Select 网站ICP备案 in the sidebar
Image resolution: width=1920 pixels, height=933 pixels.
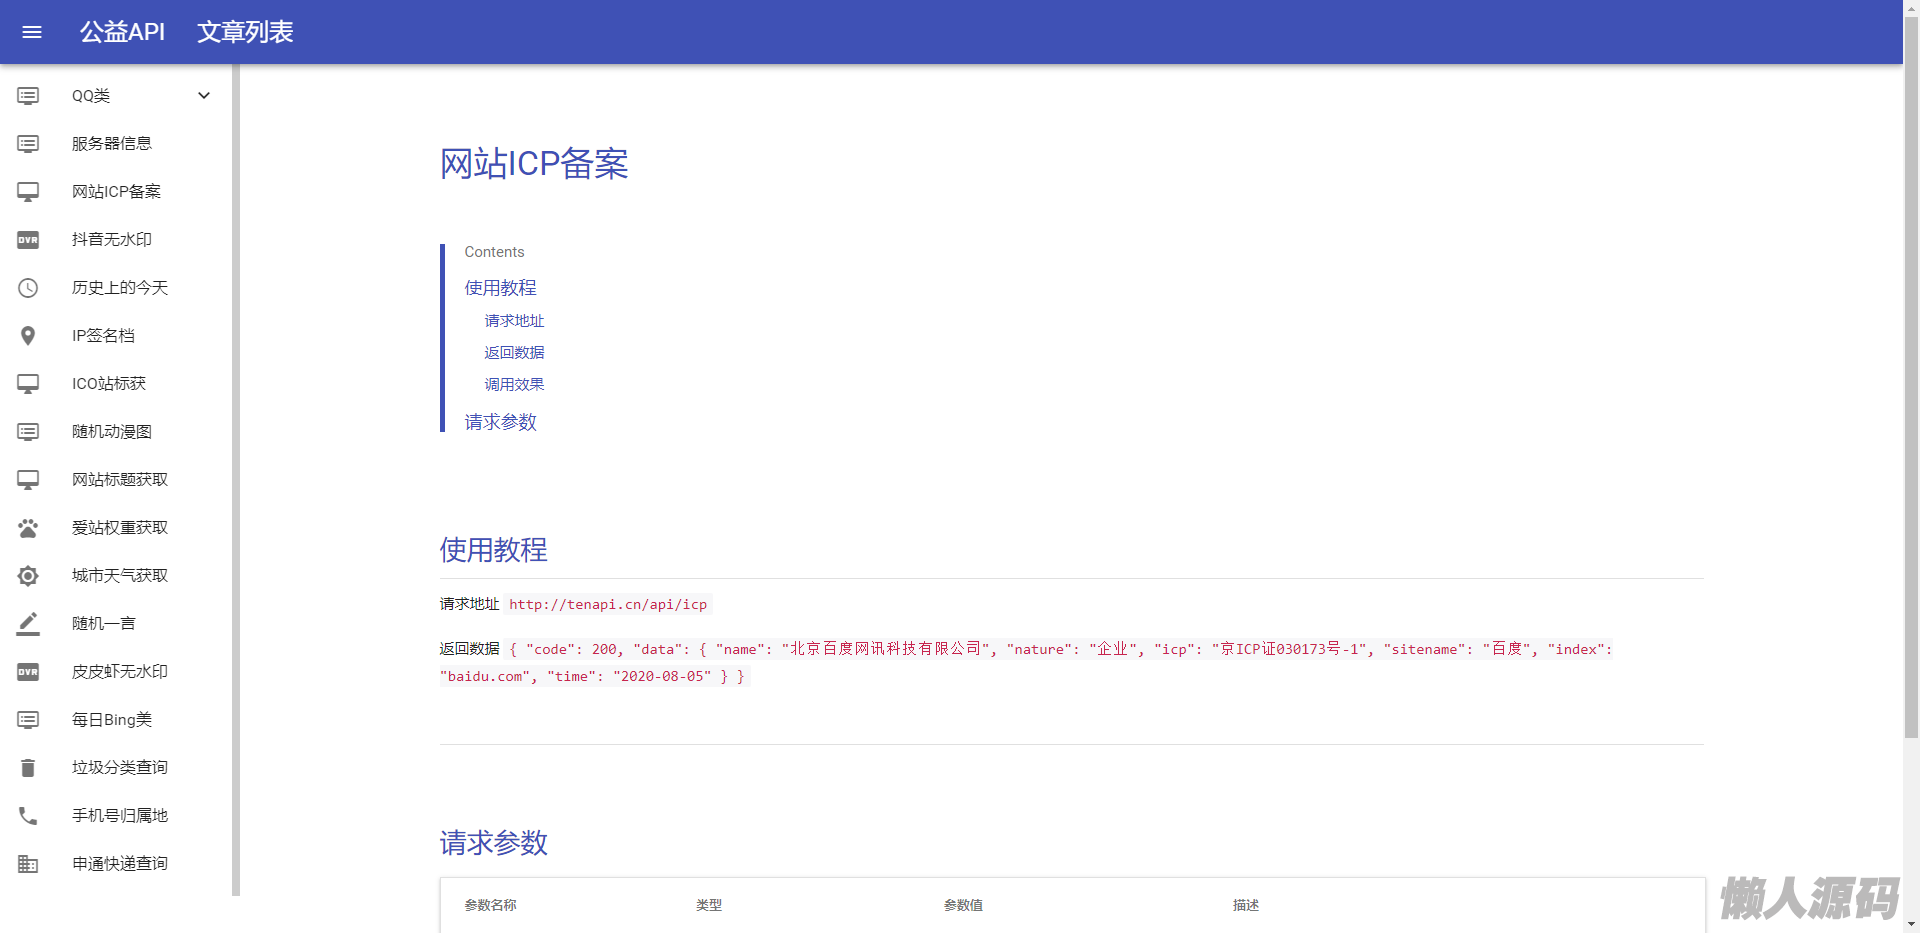(x=116, y=192)
